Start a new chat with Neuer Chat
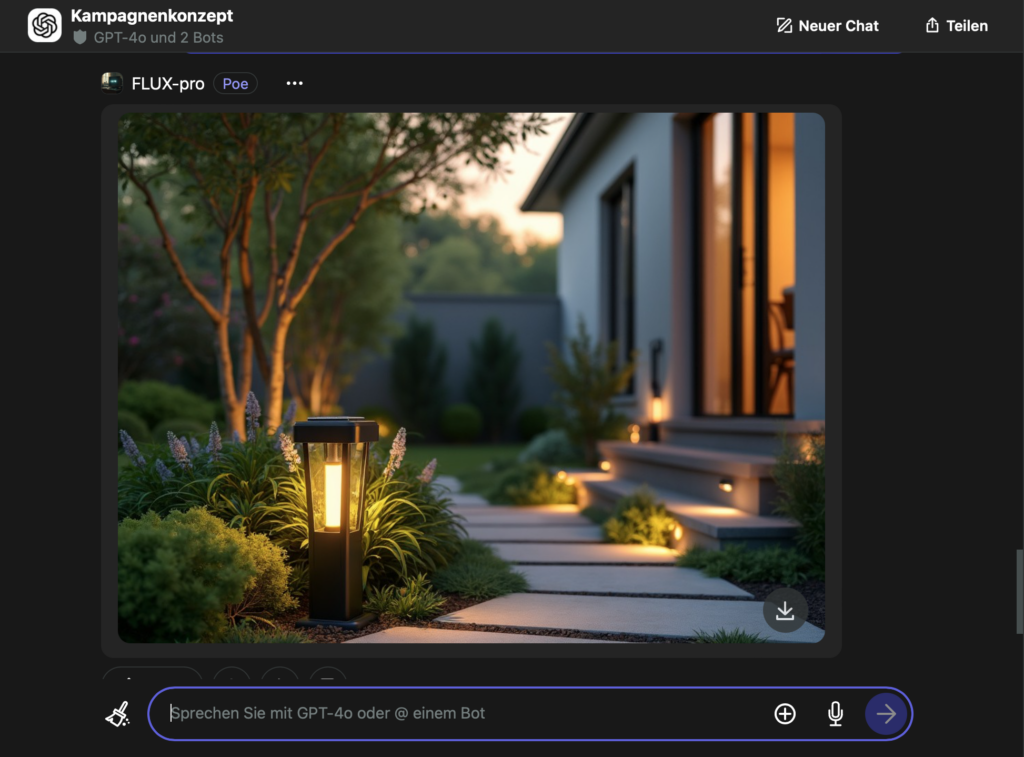1024x757 pixels. pyautogui.click(x=827, y=26)
